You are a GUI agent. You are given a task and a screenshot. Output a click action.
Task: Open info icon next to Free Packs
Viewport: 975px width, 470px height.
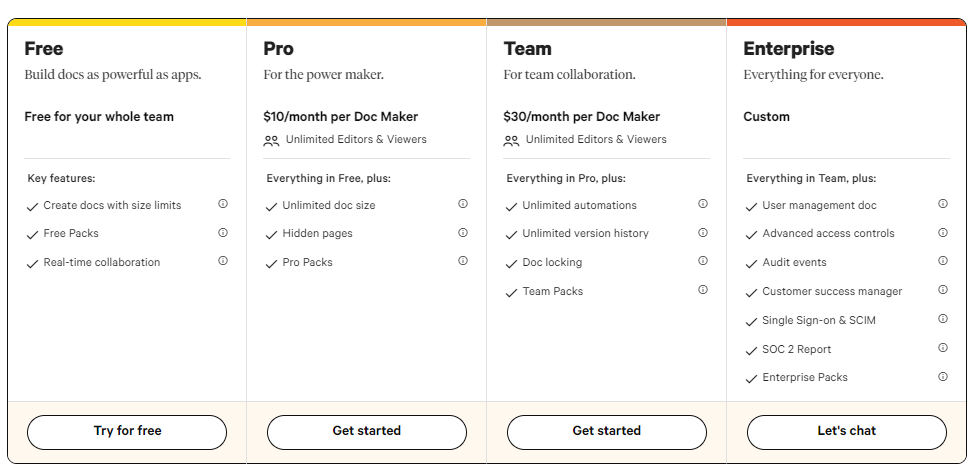(223, 233)
